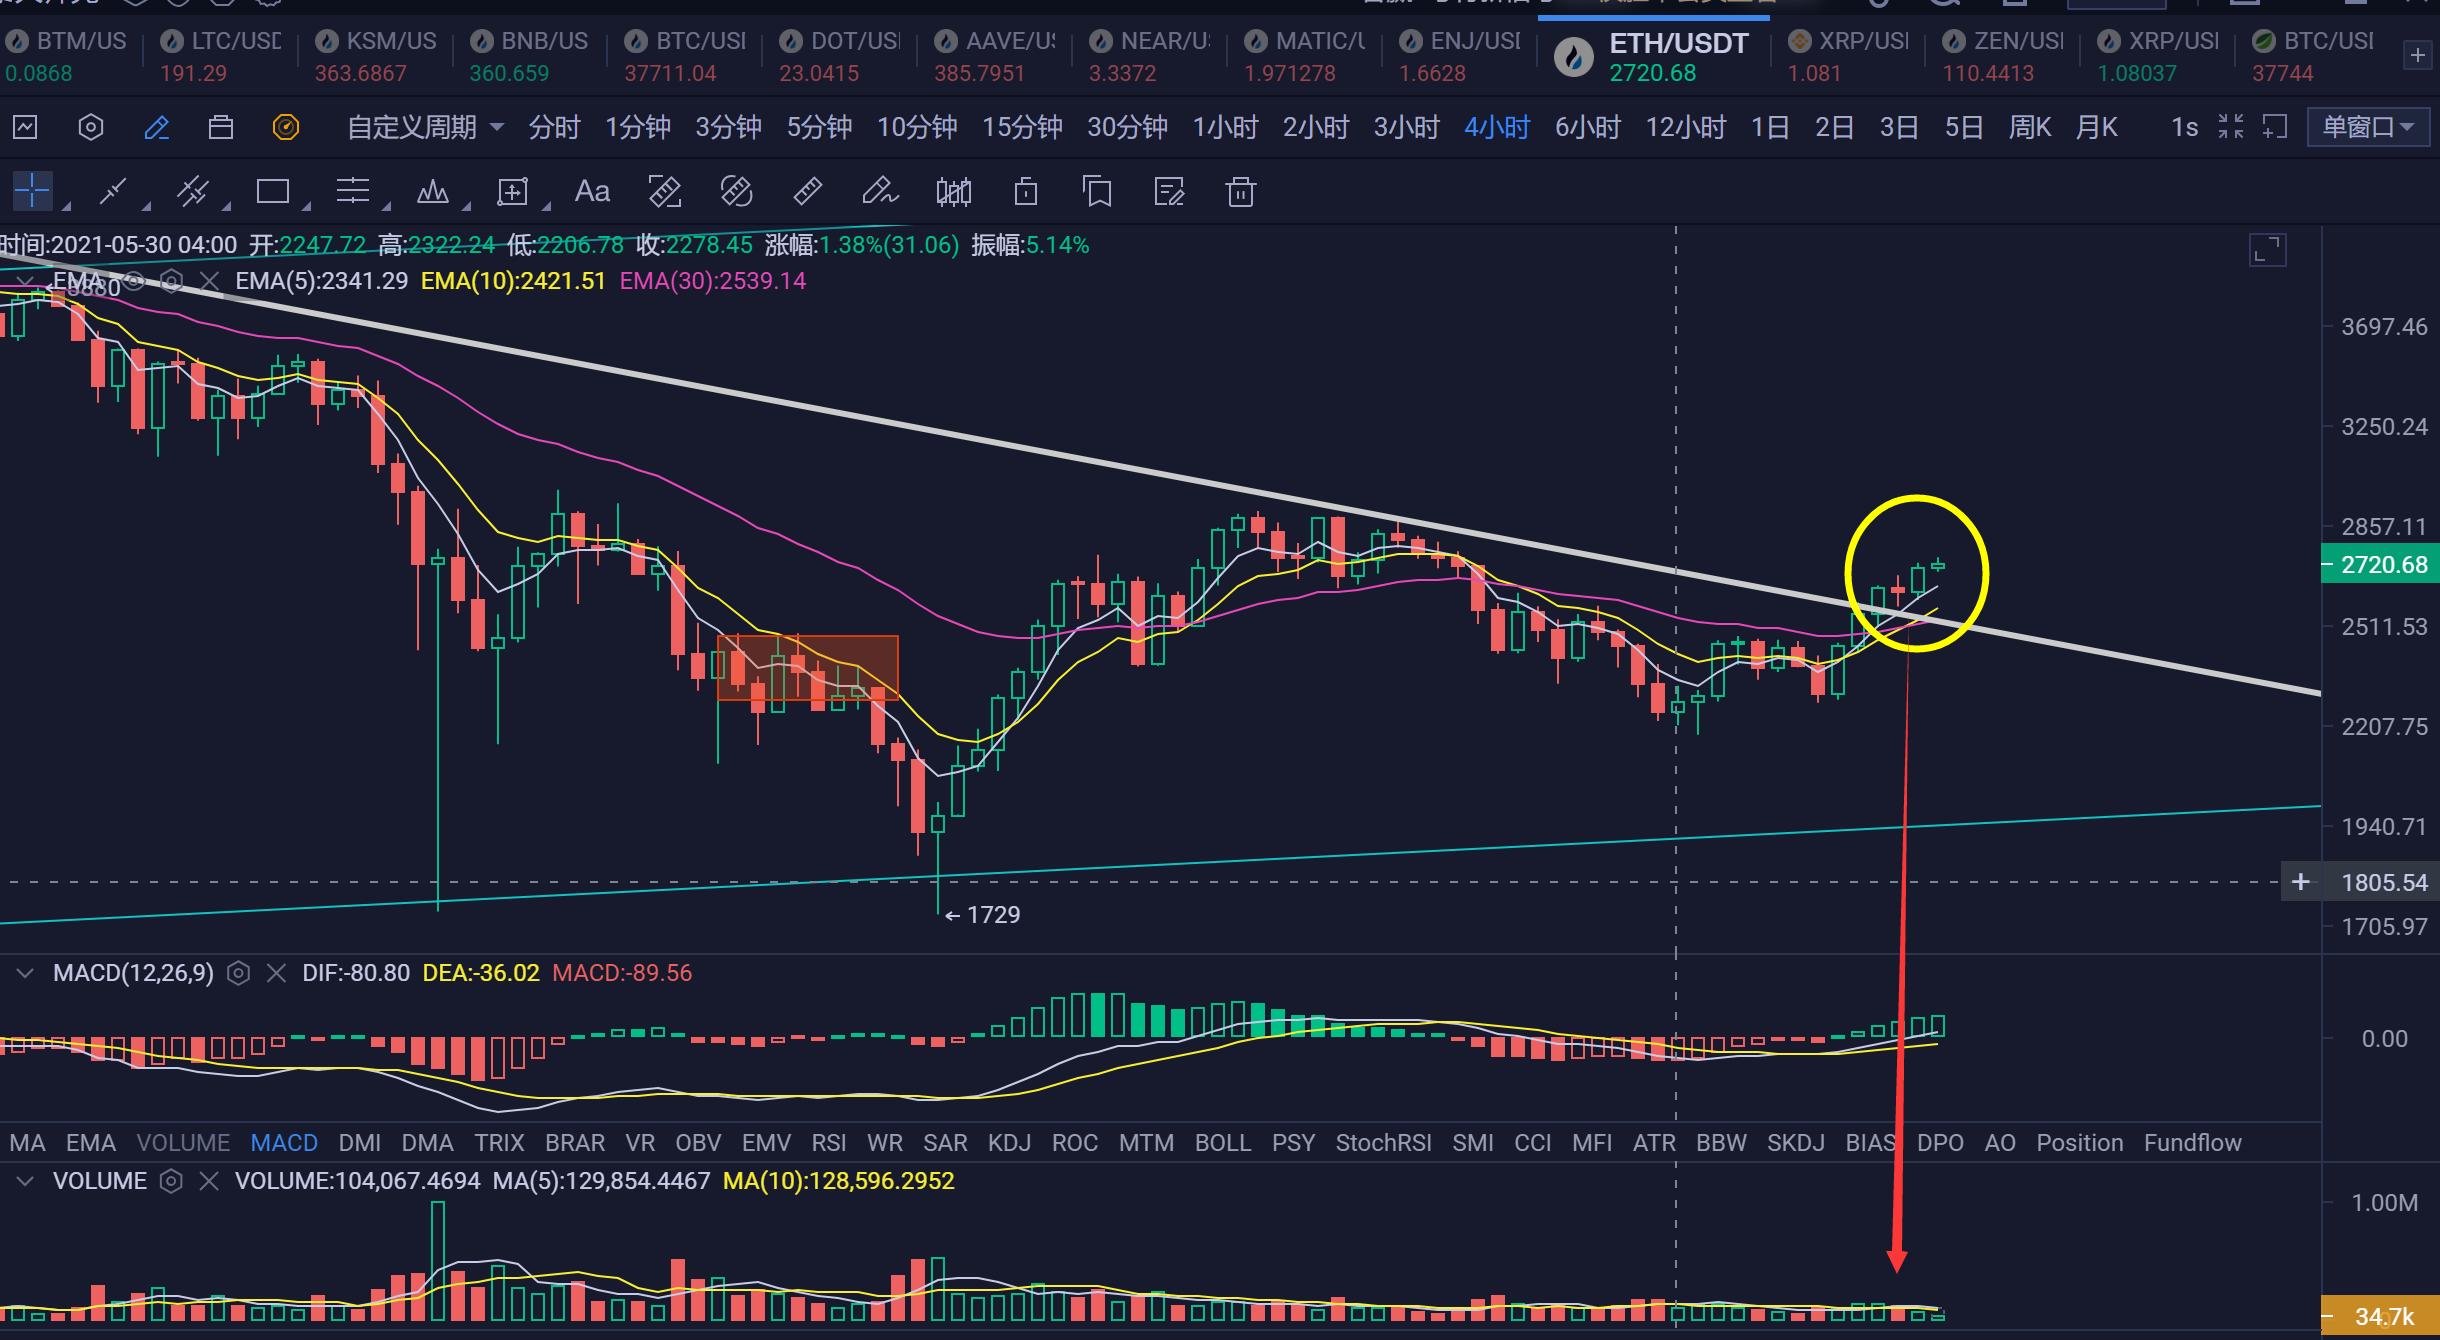
Task: Click the plus button at 1805.54 price
Action: [2300, 882]
